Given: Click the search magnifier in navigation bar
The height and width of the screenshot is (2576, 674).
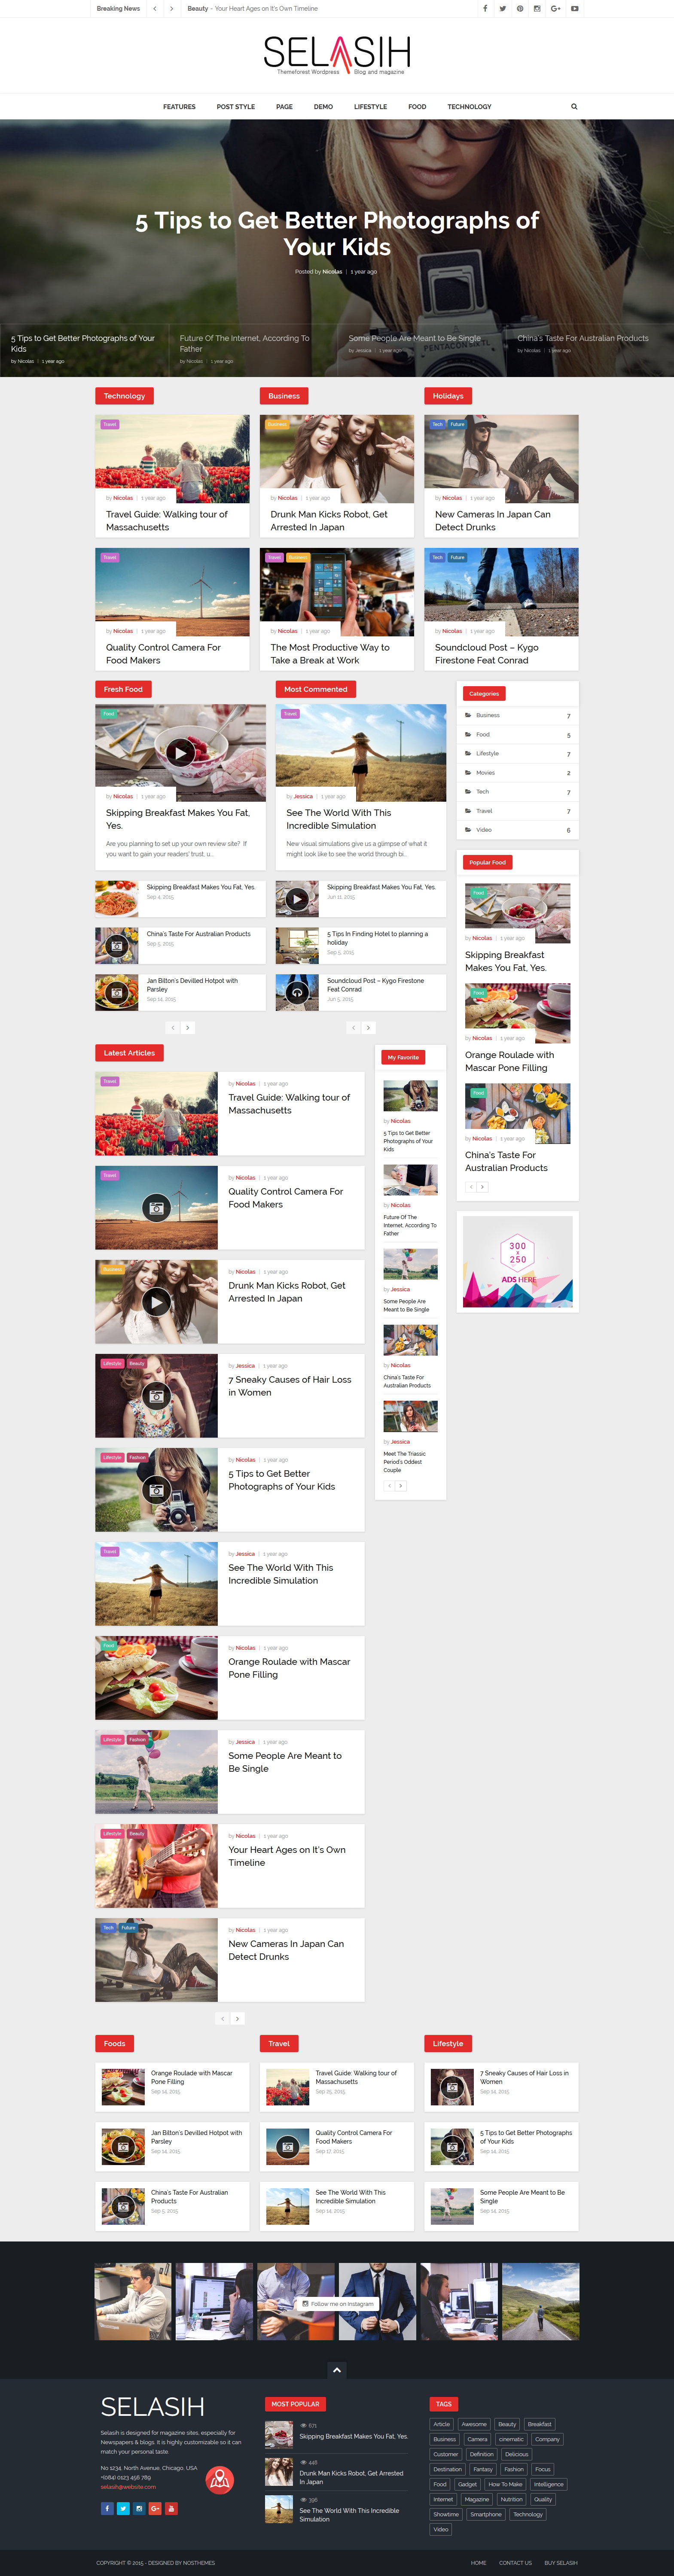Looking at the screenshot, I should [x=574, y=106].
